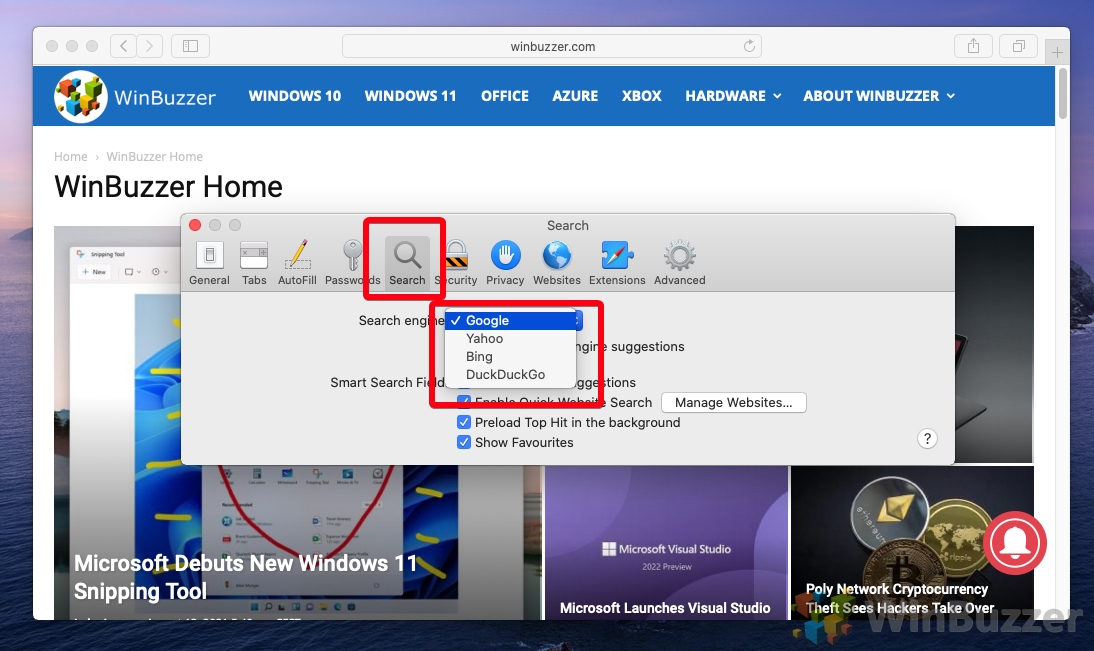
Task: Click the Safari page scrollbar
Action: point(1063,92)
